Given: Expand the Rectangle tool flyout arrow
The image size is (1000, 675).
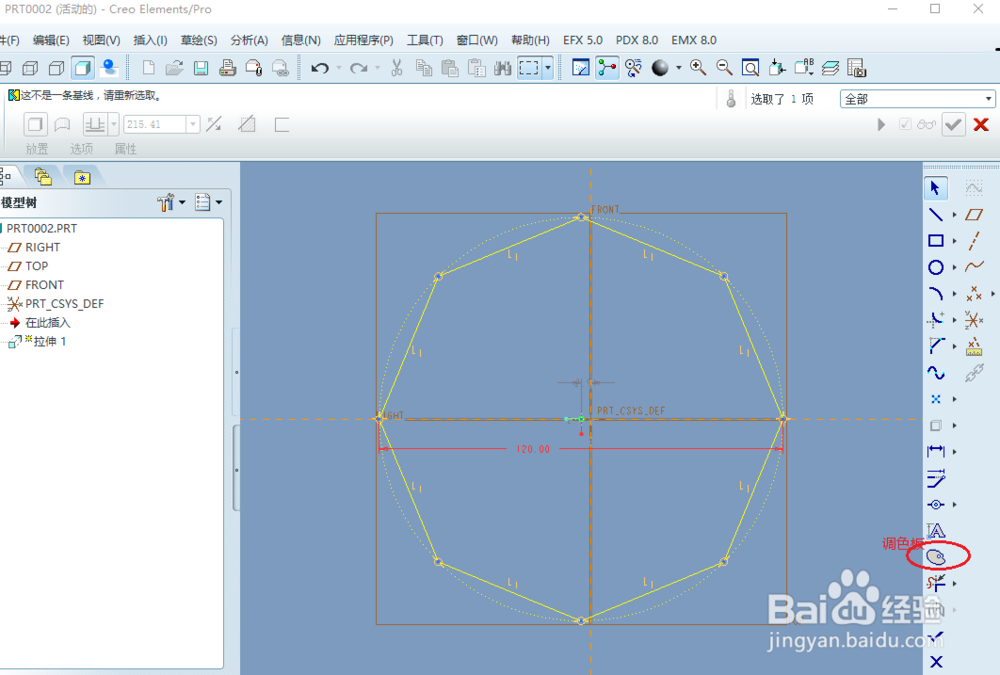Looking at the screenshot, I should 955,241.
